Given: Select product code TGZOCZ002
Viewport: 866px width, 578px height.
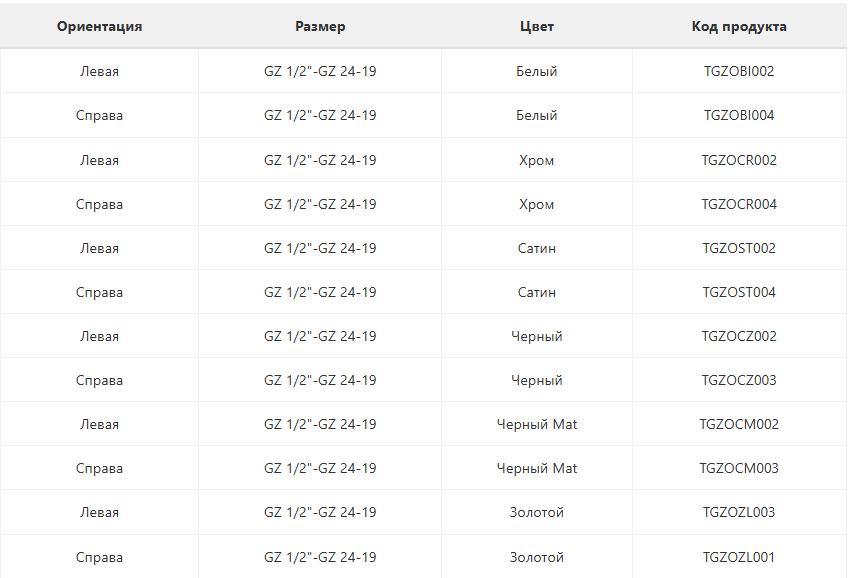Looking at the screenshot, I should tap(739, 336).
